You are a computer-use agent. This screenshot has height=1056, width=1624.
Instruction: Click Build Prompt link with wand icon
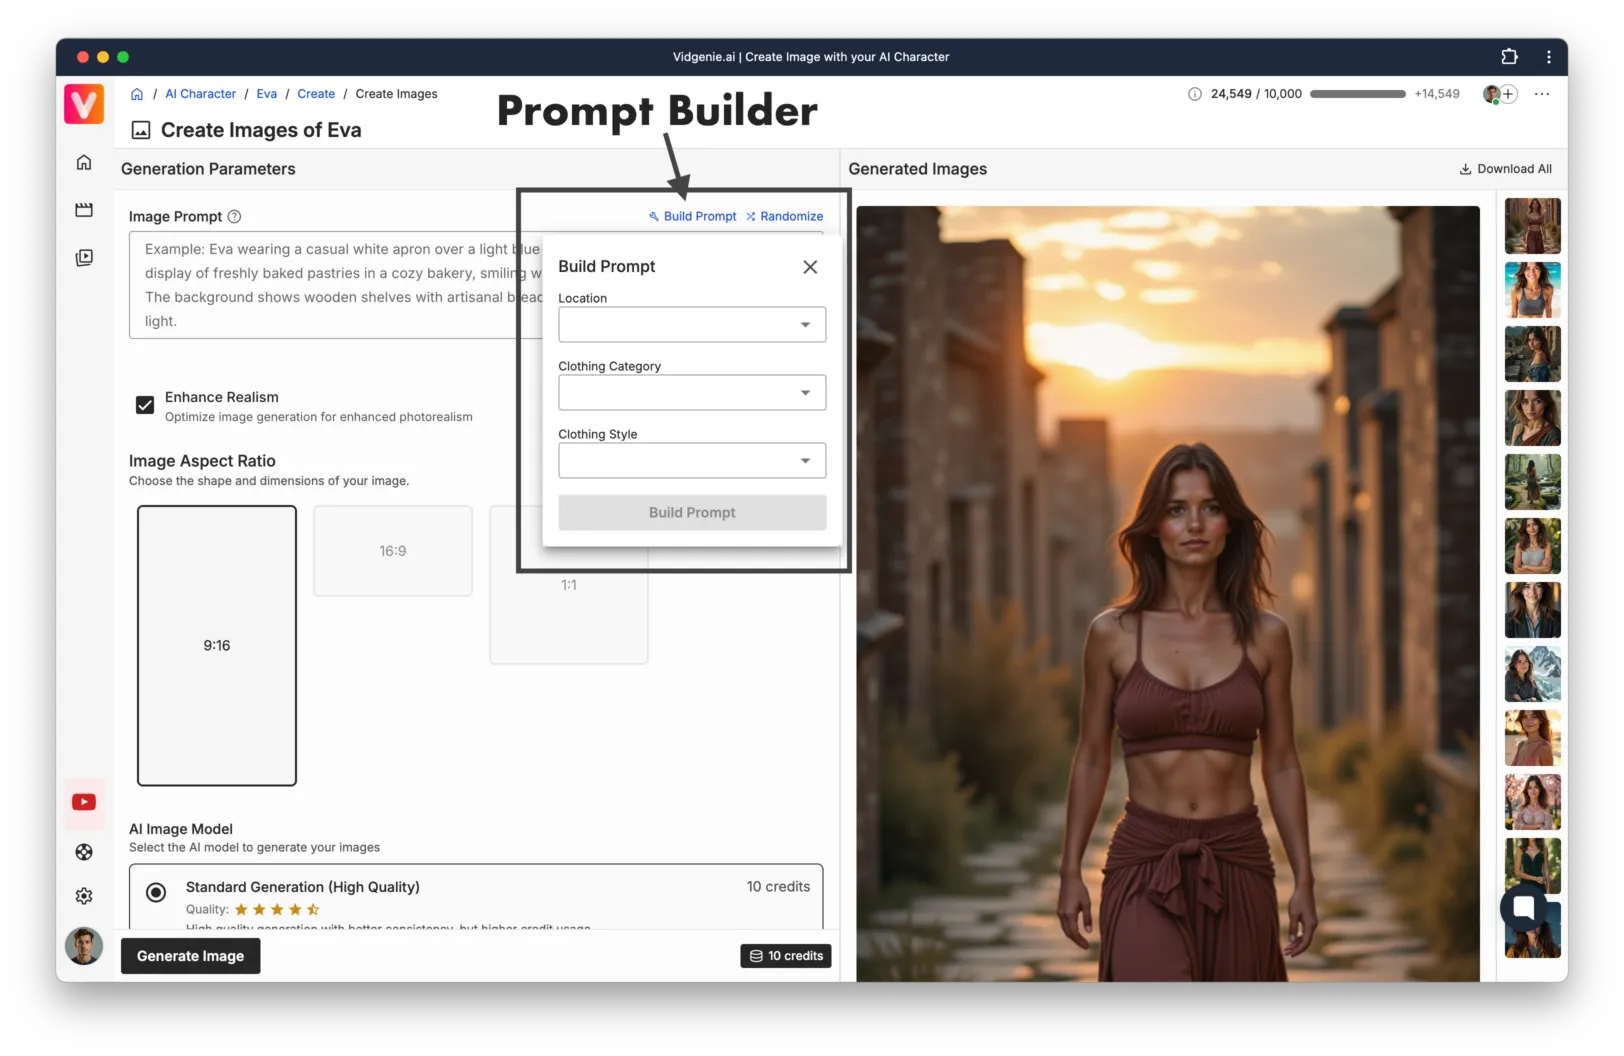(x=692, y=216)
